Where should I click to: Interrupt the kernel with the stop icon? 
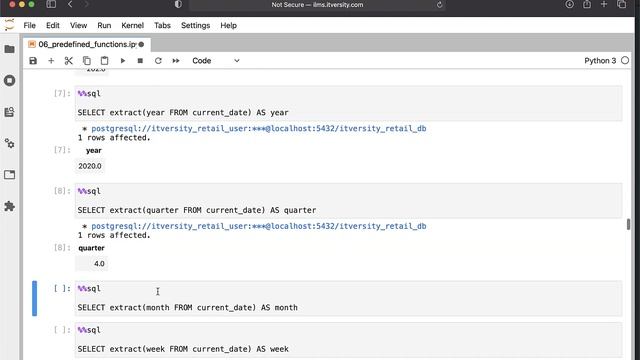tap(140, 61)
